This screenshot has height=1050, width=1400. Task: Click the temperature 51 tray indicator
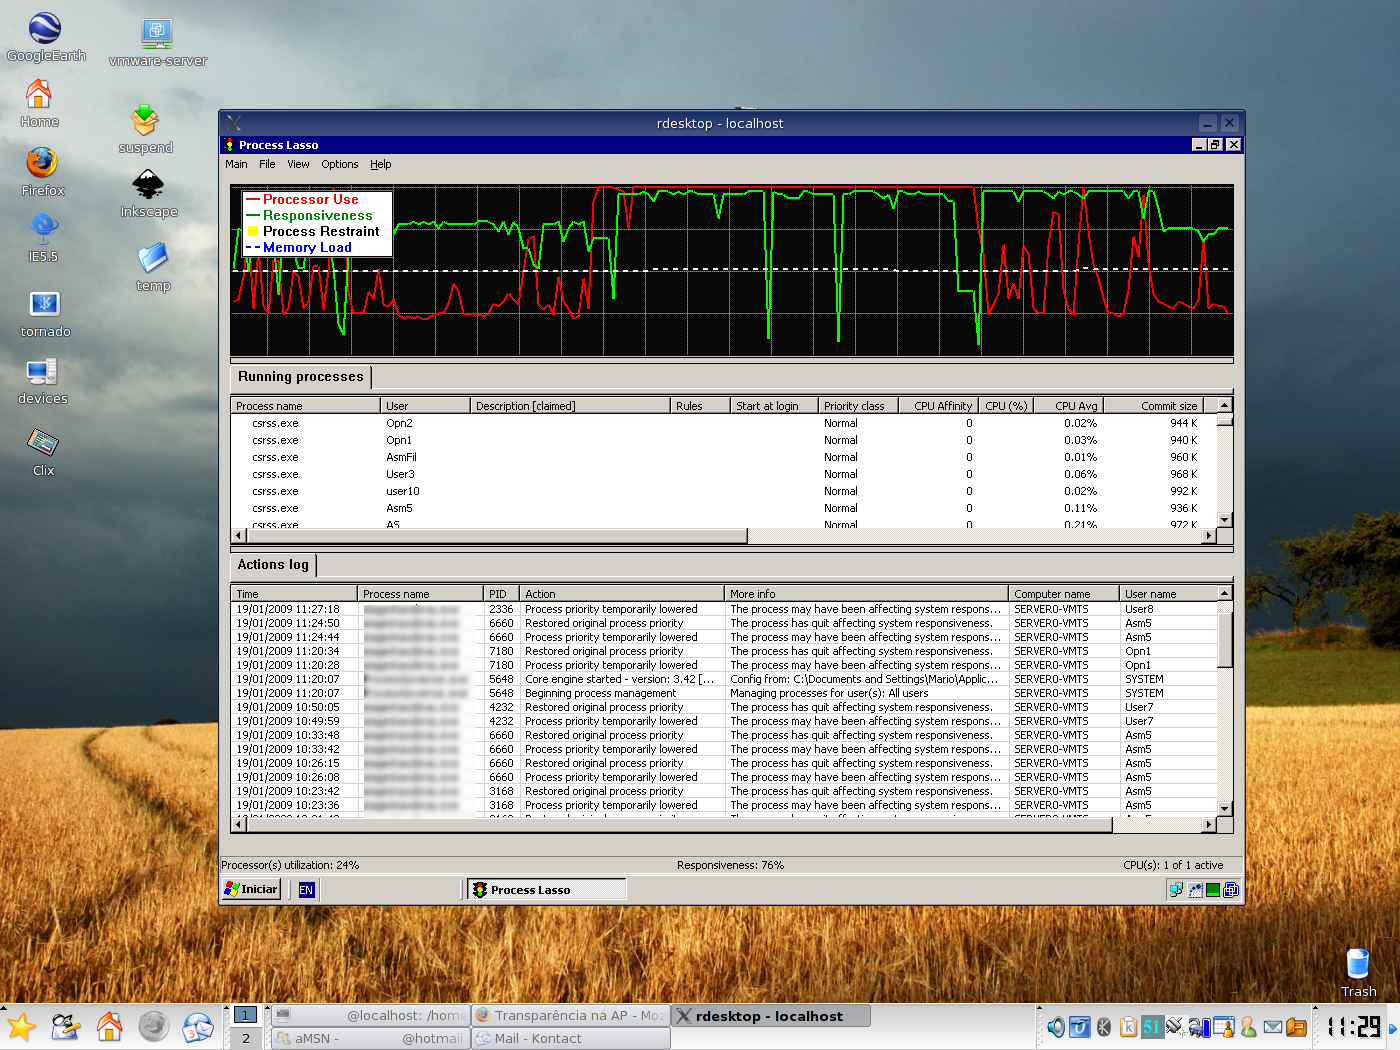click(1152, 1027)
